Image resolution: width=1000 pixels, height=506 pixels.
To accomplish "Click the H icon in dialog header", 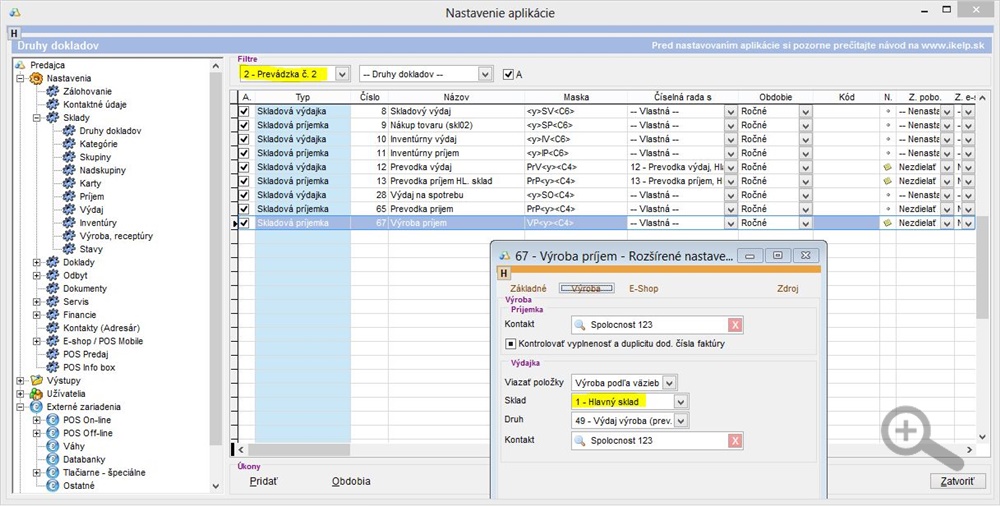I will coord(502,272).
